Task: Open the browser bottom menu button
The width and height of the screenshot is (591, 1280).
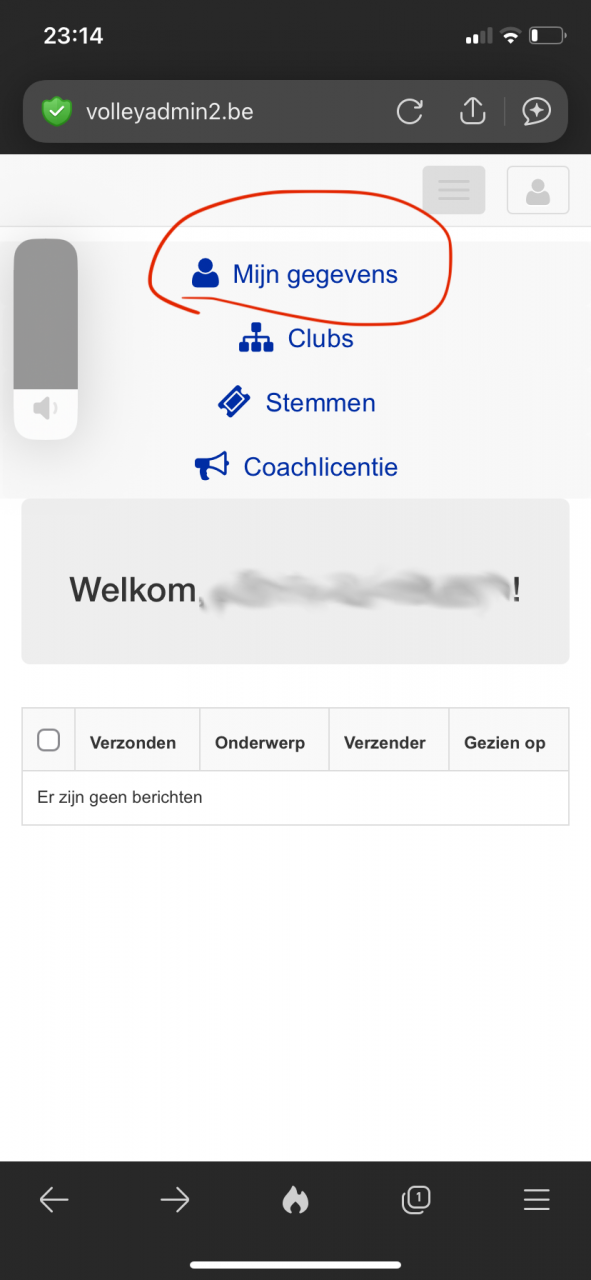Action: (537, 1199)
